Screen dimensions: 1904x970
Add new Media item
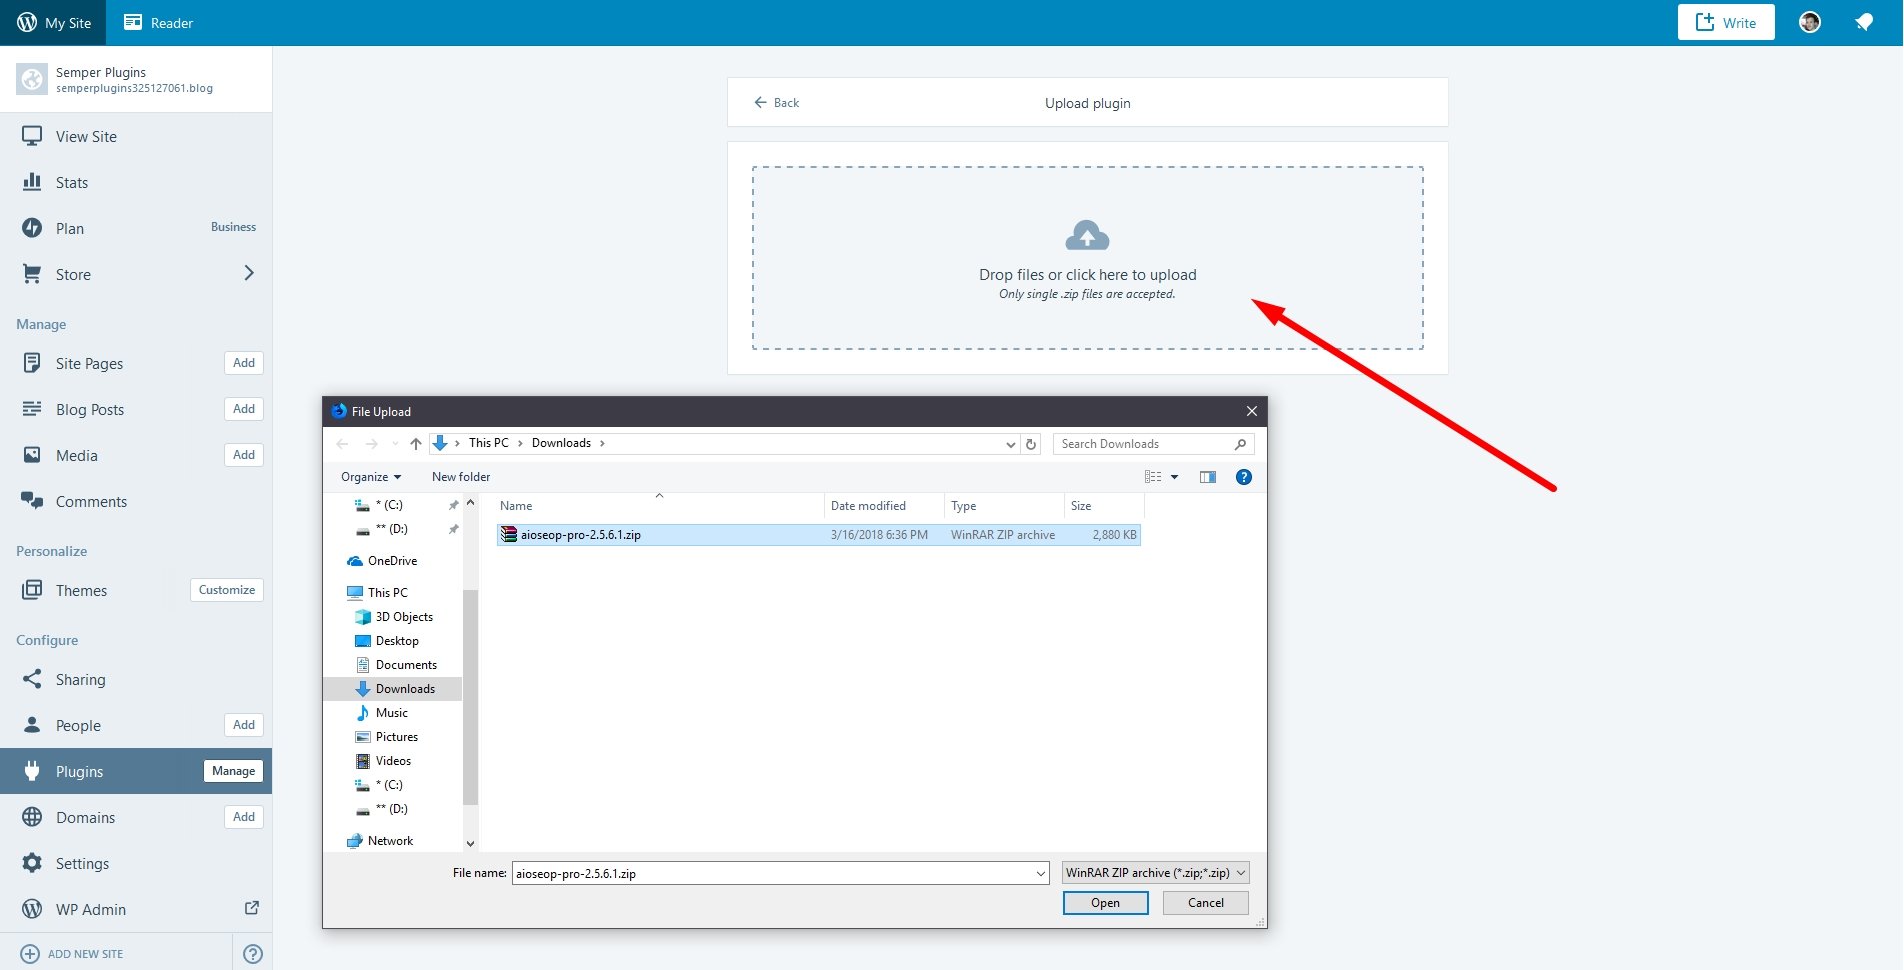pos(244,455)
